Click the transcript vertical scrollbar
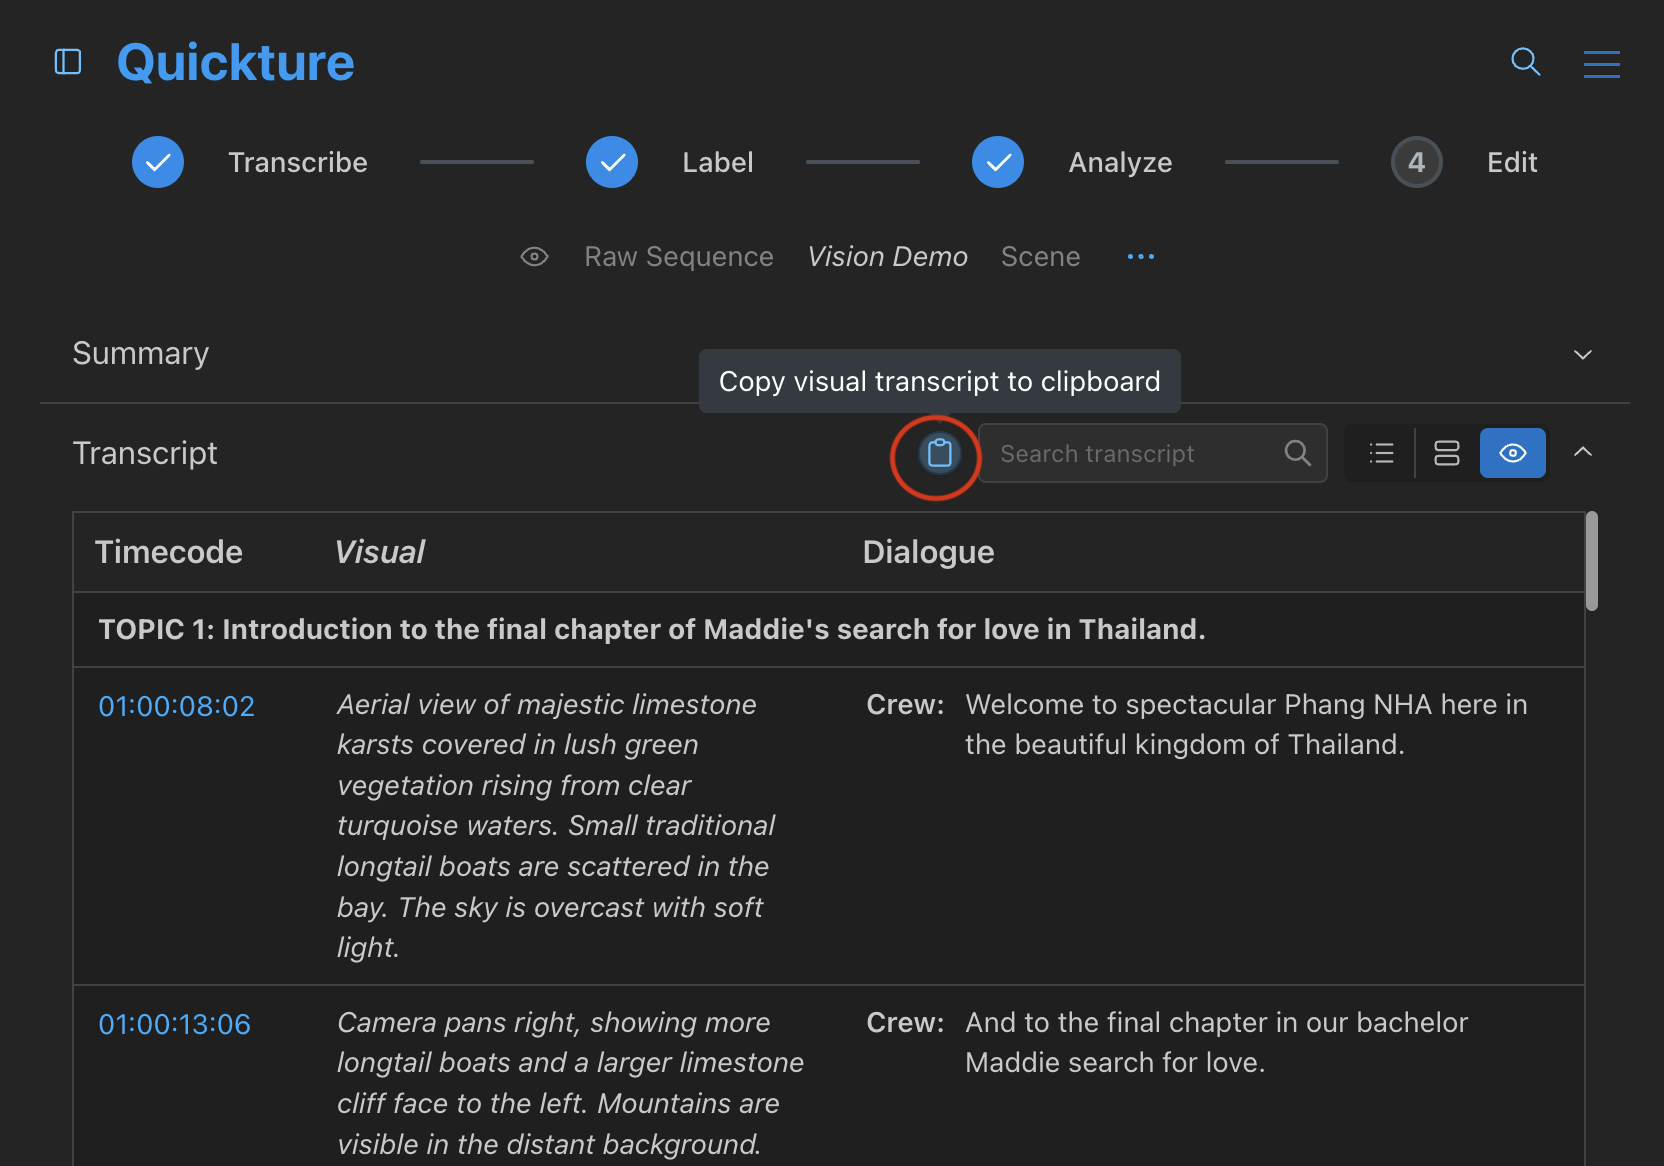 pos(1591,561)
